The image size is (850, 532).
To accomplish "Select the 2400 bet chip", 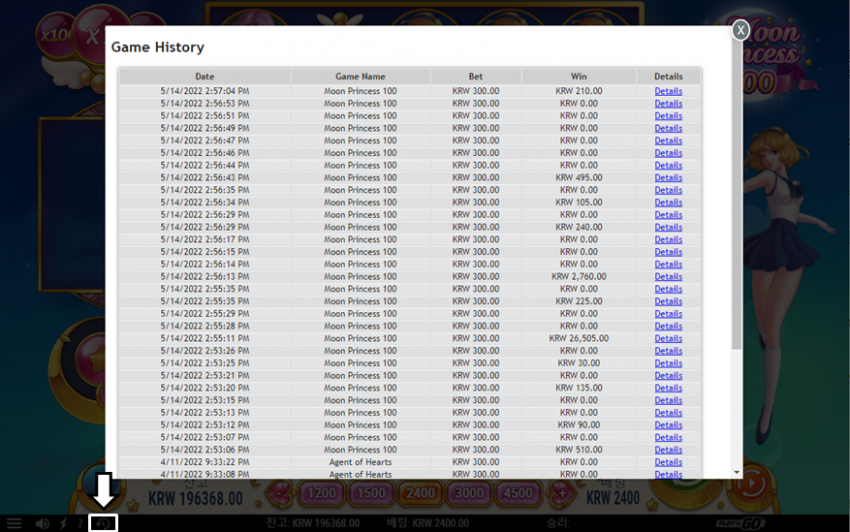I will [420, 493].
